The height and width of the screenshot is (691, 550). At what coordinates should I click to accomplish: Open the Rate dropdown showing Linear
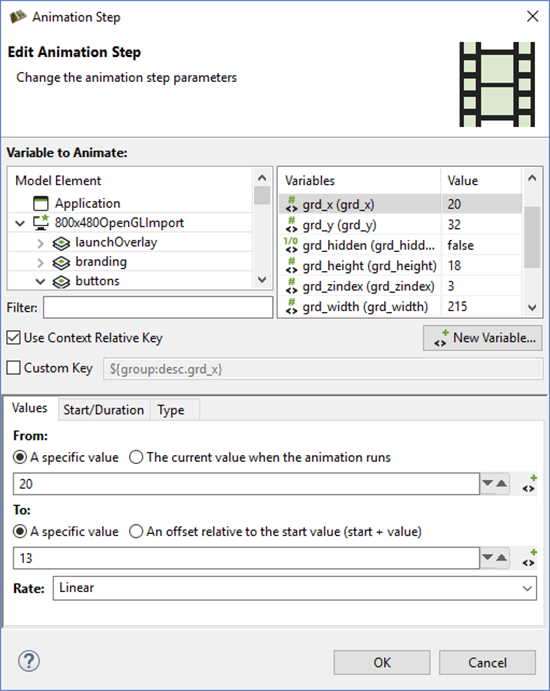295,588
